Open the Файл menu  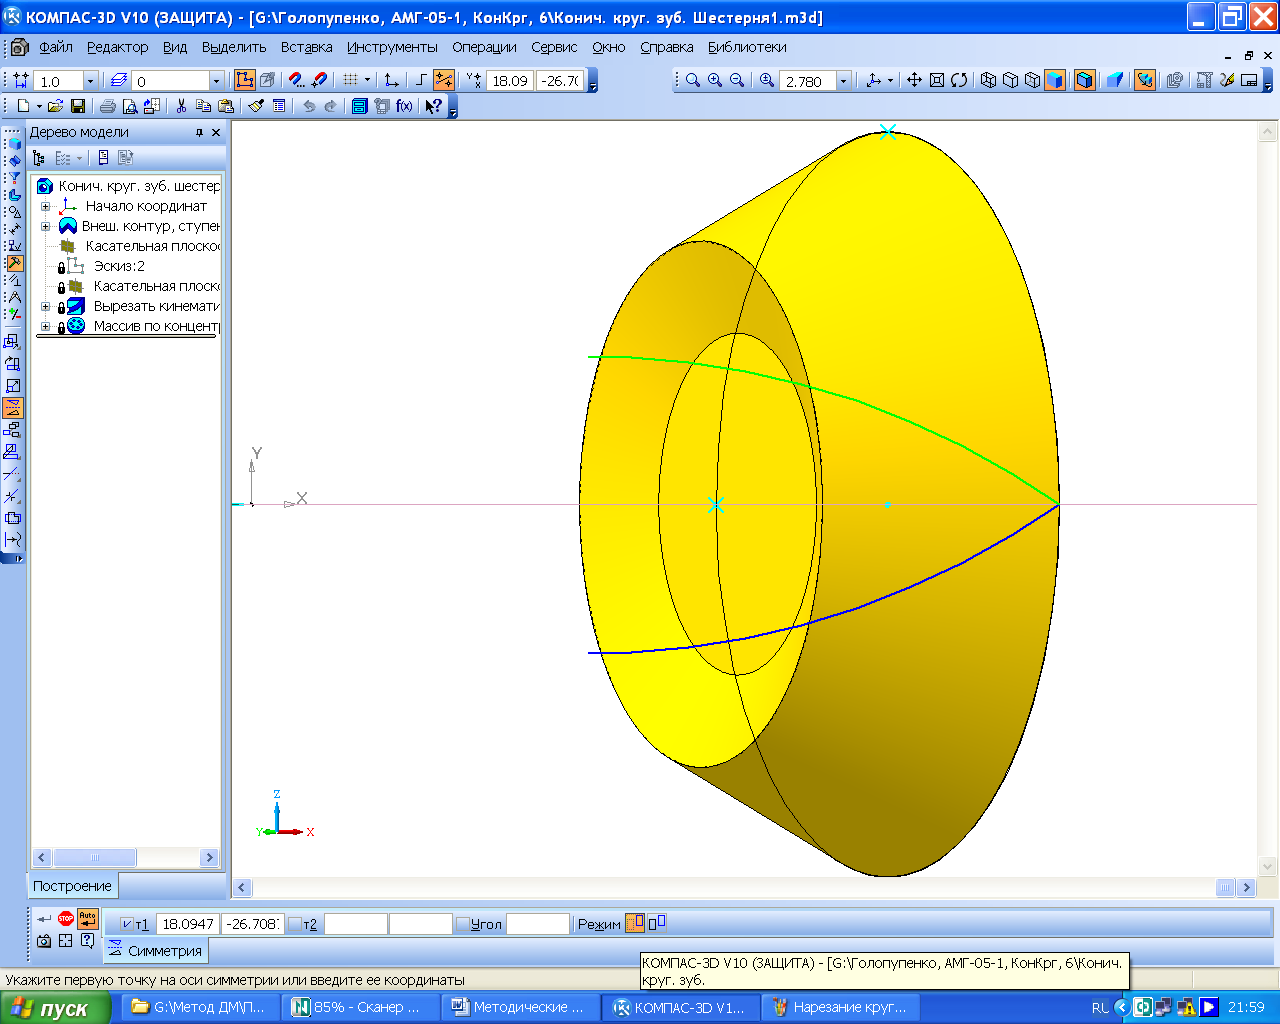[x=56, y=47]
